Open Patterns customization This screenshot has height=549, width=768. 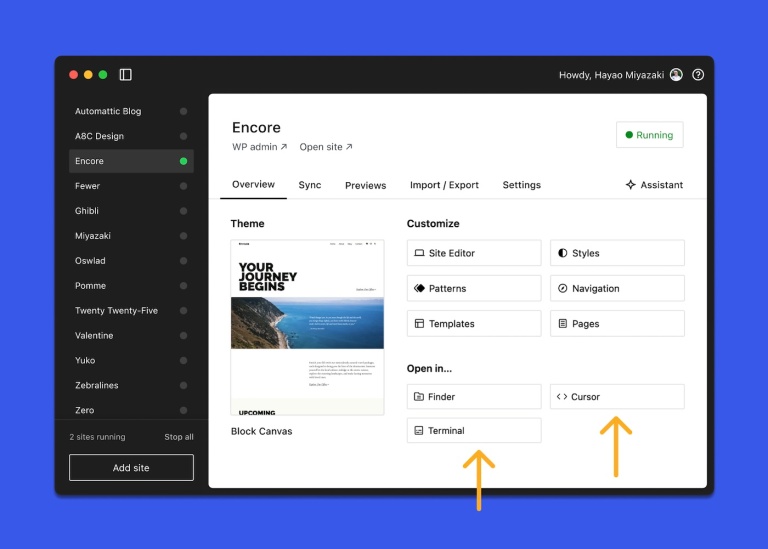pos(474,288)
